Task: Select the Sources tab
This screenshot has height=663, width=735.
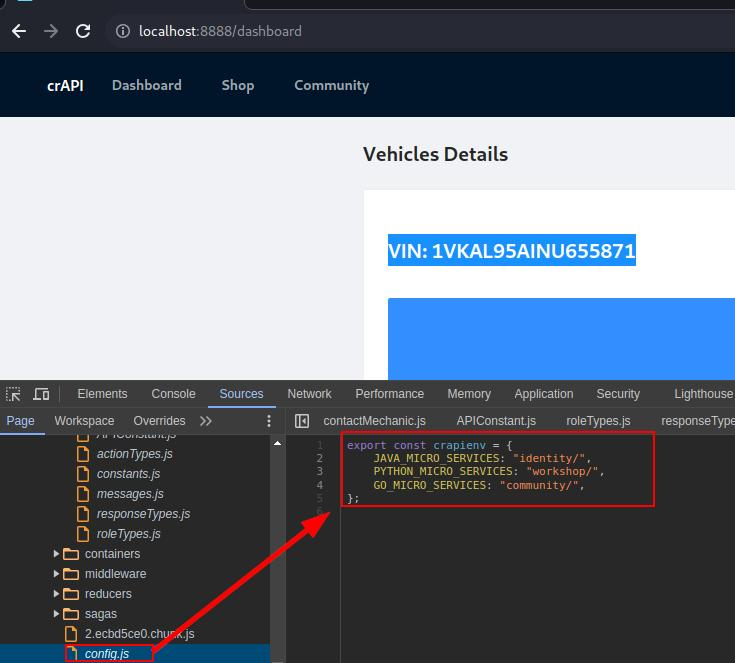Action: (x=241, y=394)
